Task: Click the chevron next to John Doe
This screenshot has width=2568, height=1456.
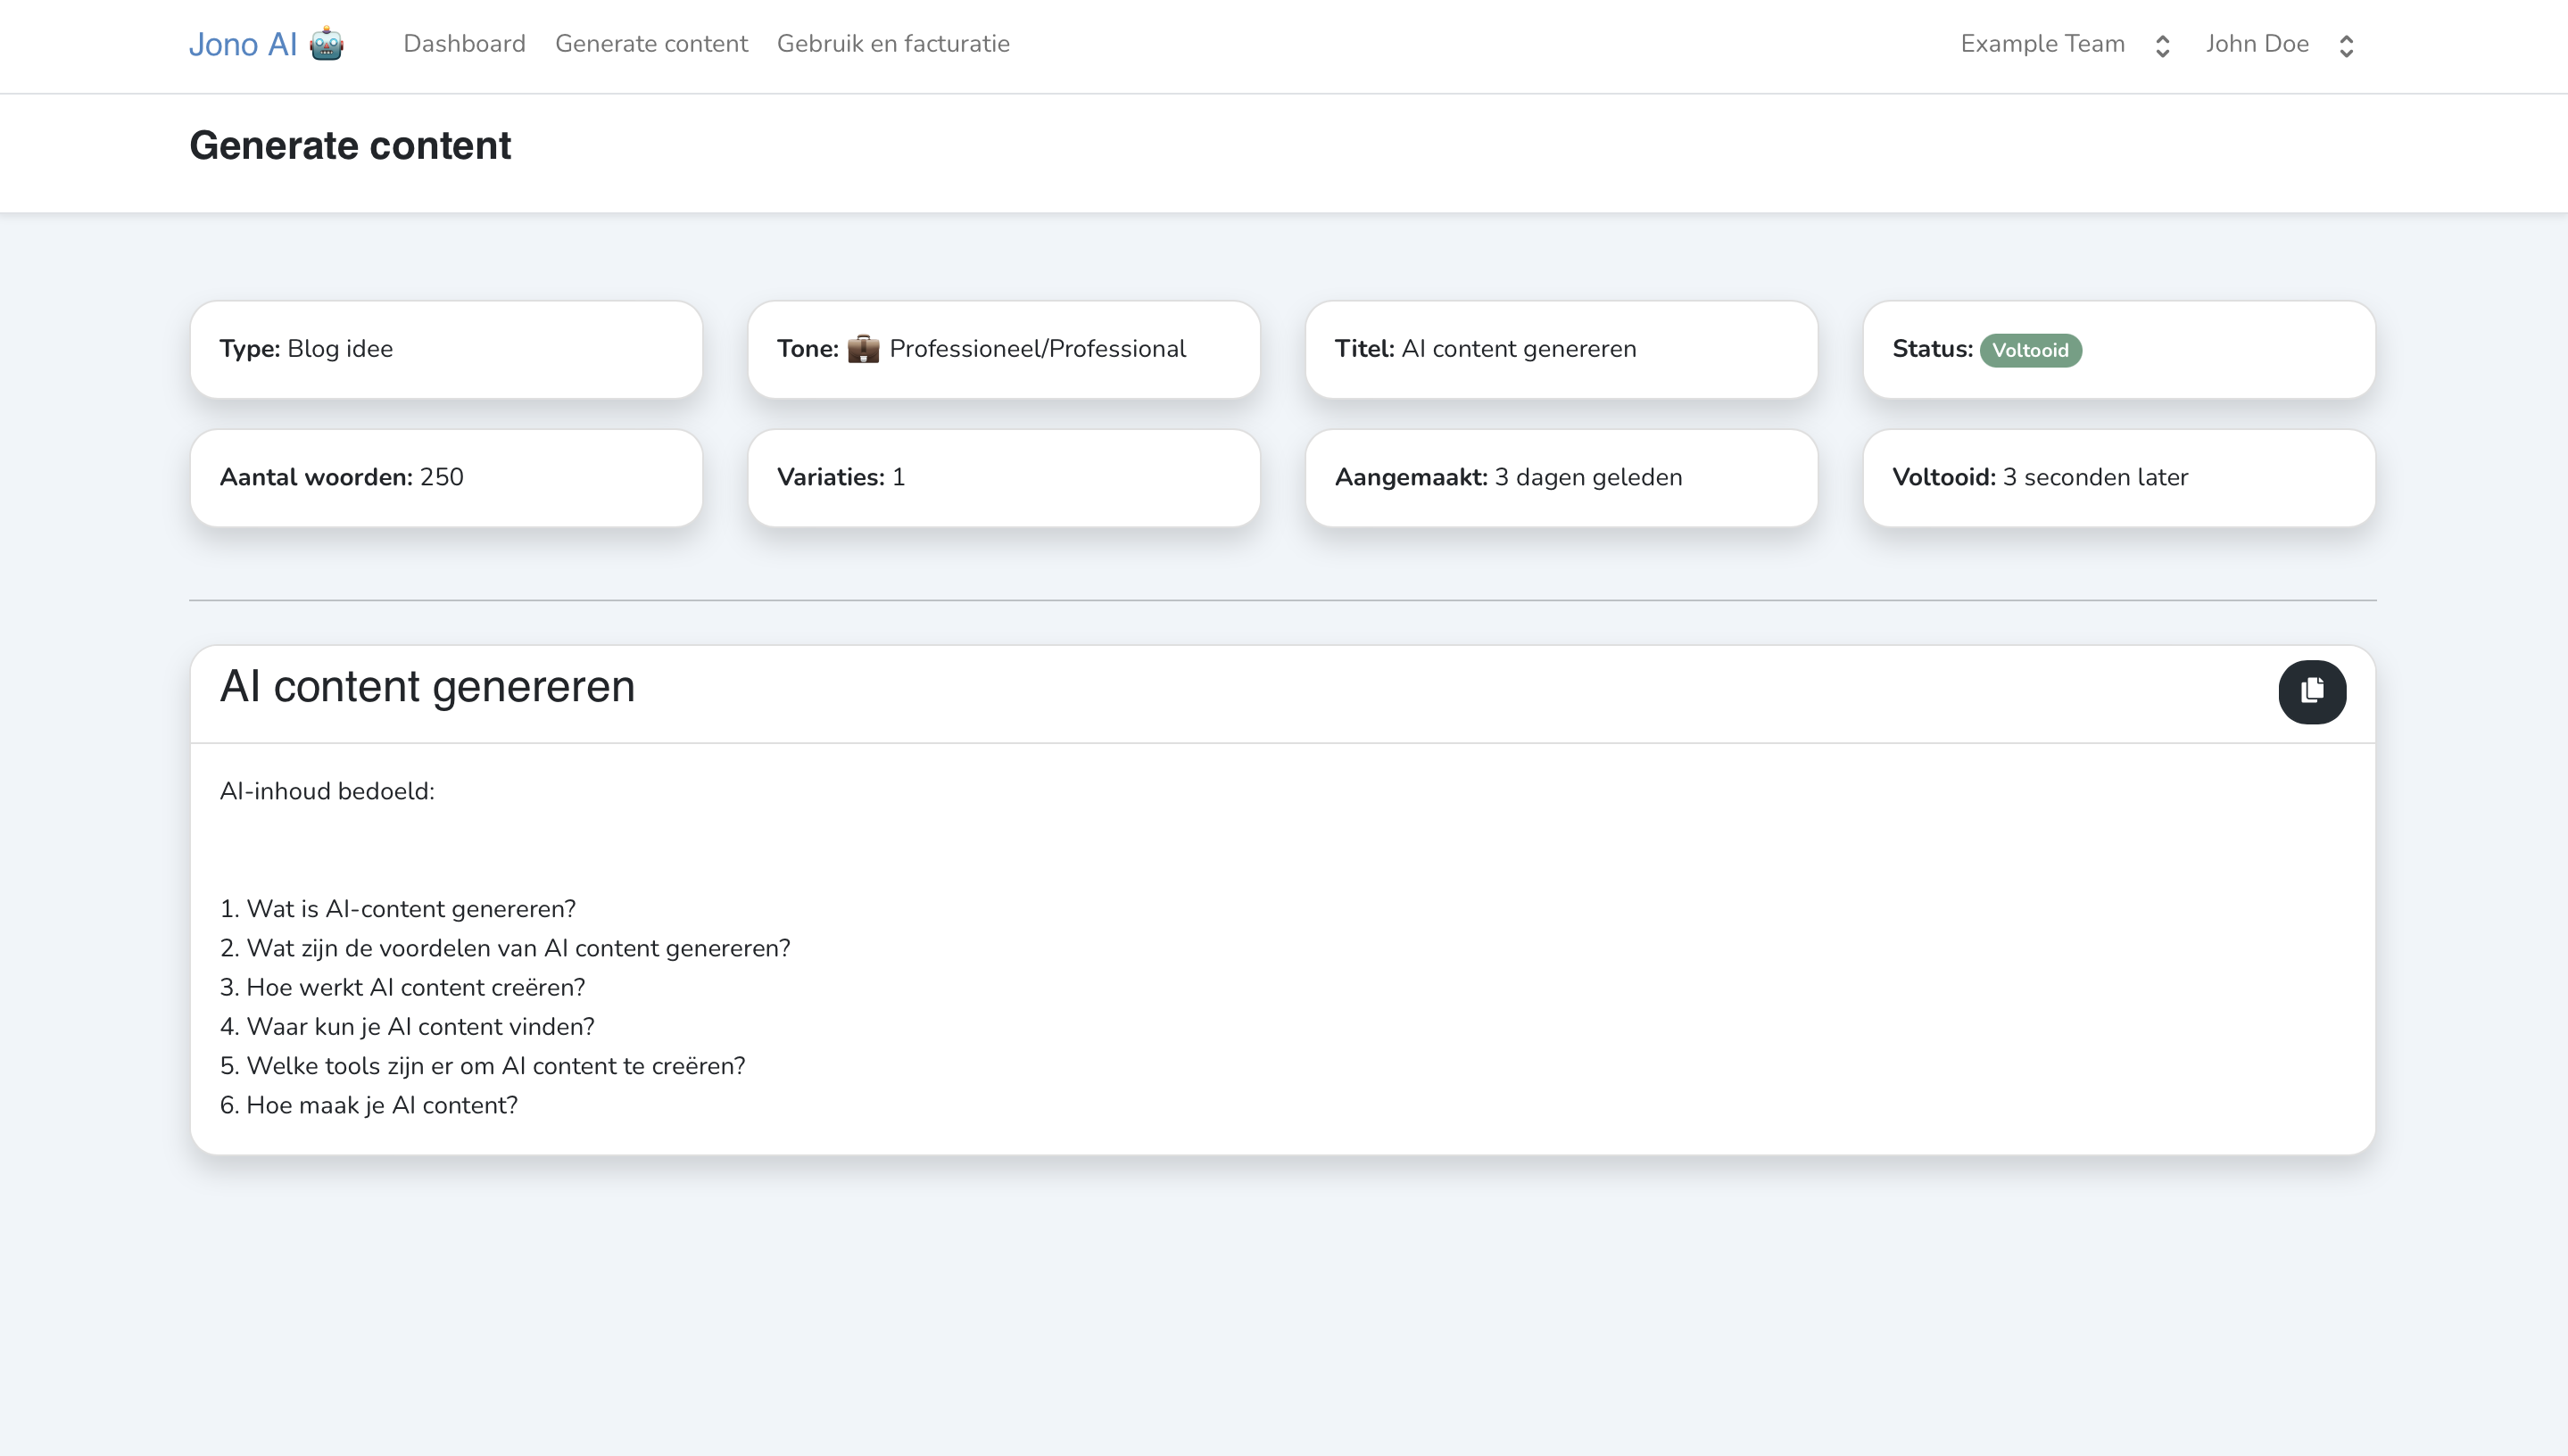Action: 2346,45
